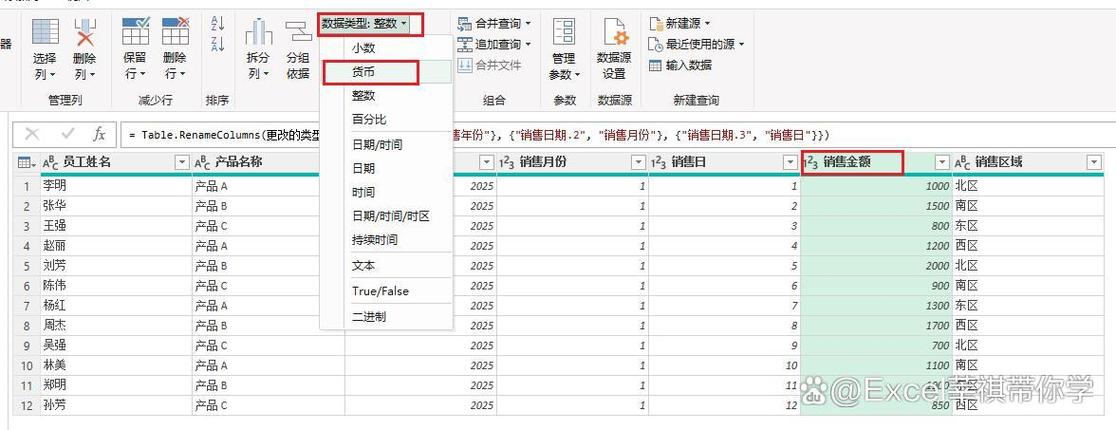The width and height of the screenshot is (1116, 430).
Task: Open the filter dropdown for 销售金额
Action: tap(942, 163)
